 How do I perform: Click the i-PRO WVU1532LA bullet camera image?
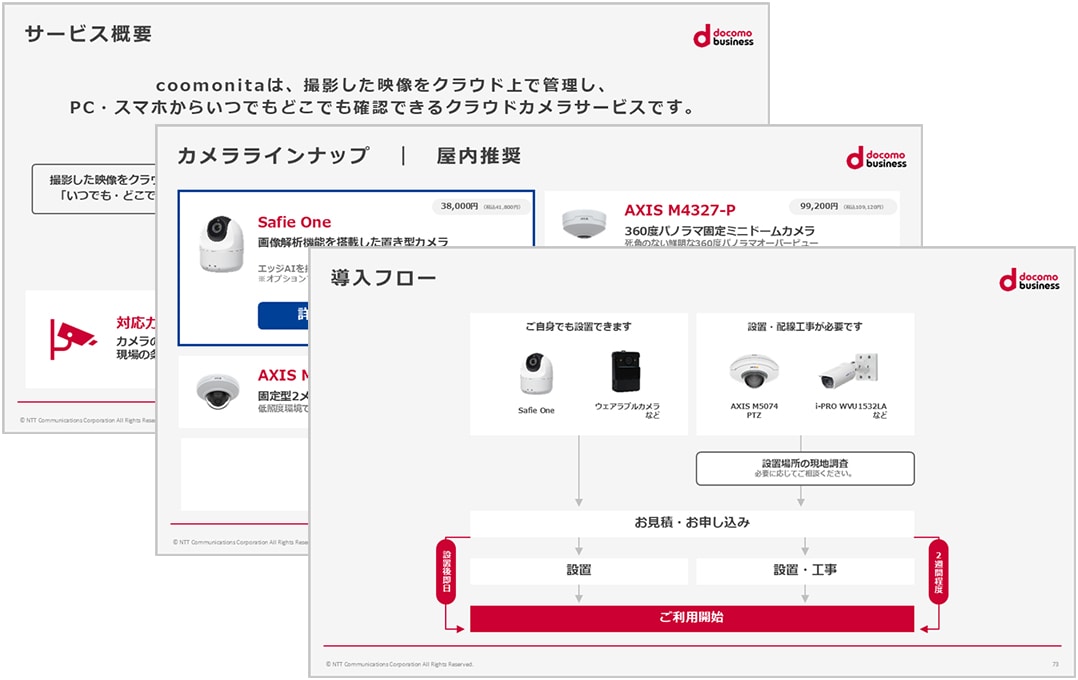tap(849, 371)
